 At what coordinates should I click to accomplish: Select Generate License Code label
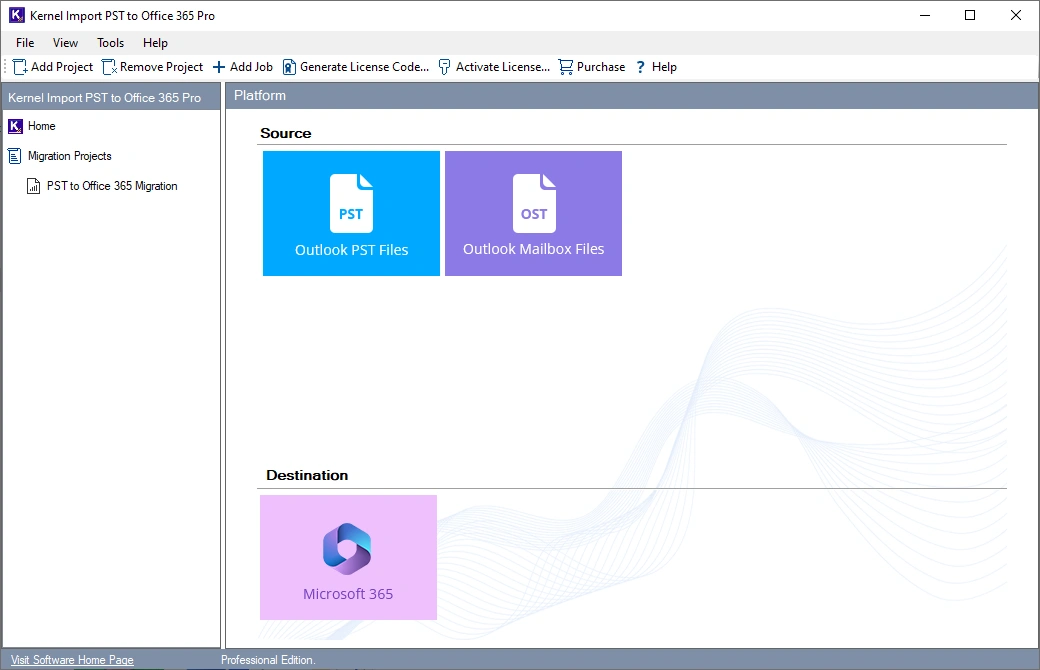(x=364, y=67)
